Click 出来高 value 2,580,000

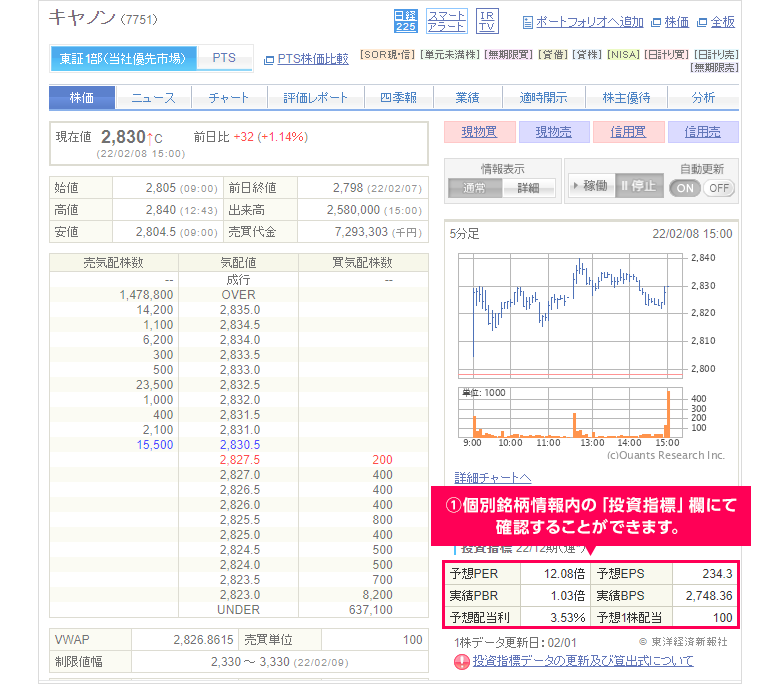coord(353,210)
